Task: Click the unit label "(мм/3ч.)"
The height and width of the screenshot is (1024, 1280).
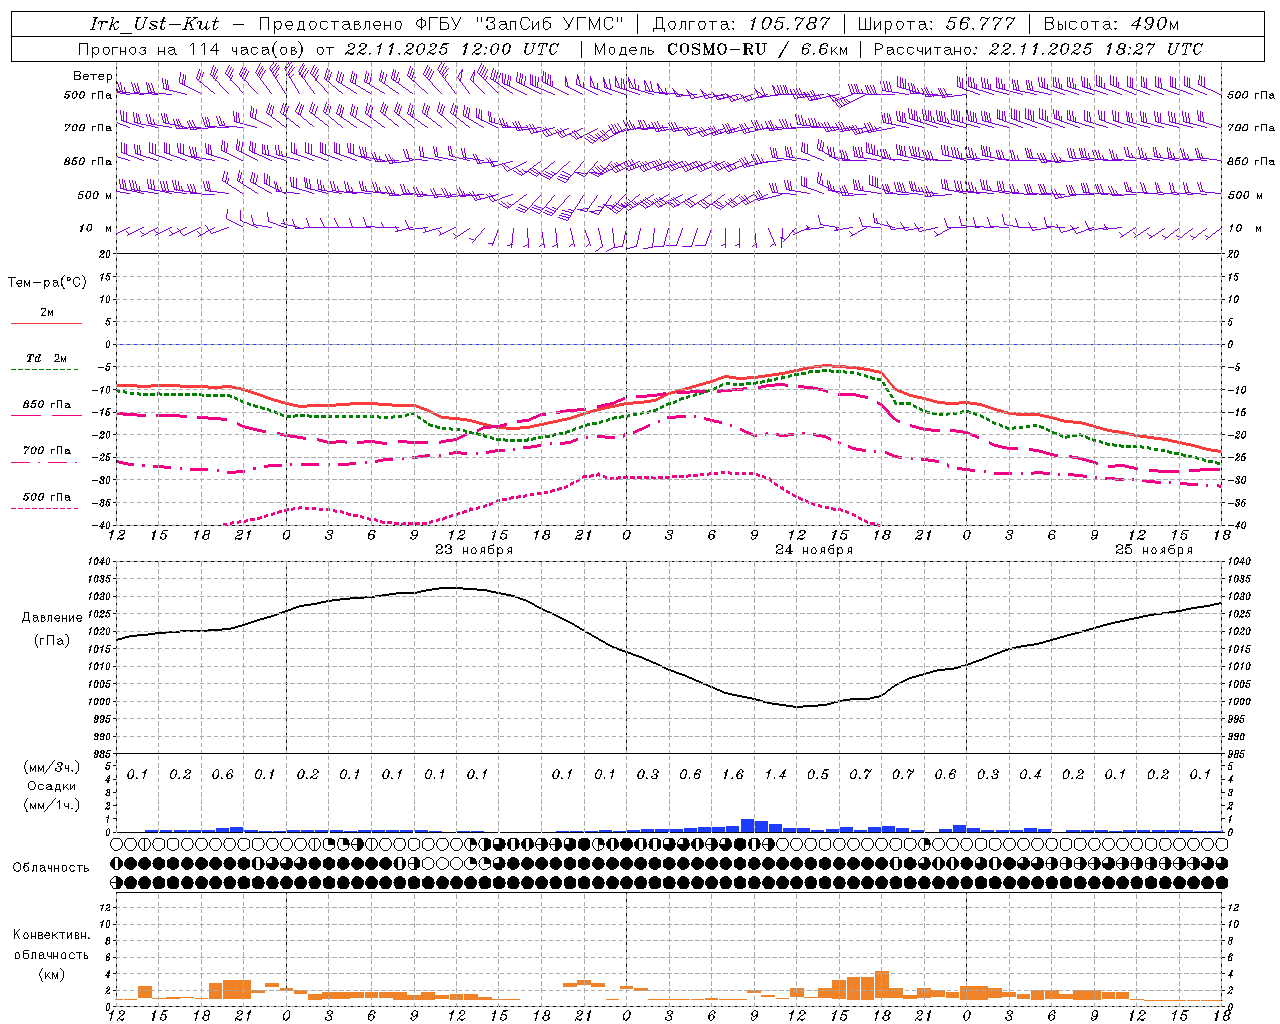Action: tap(52, 767)
